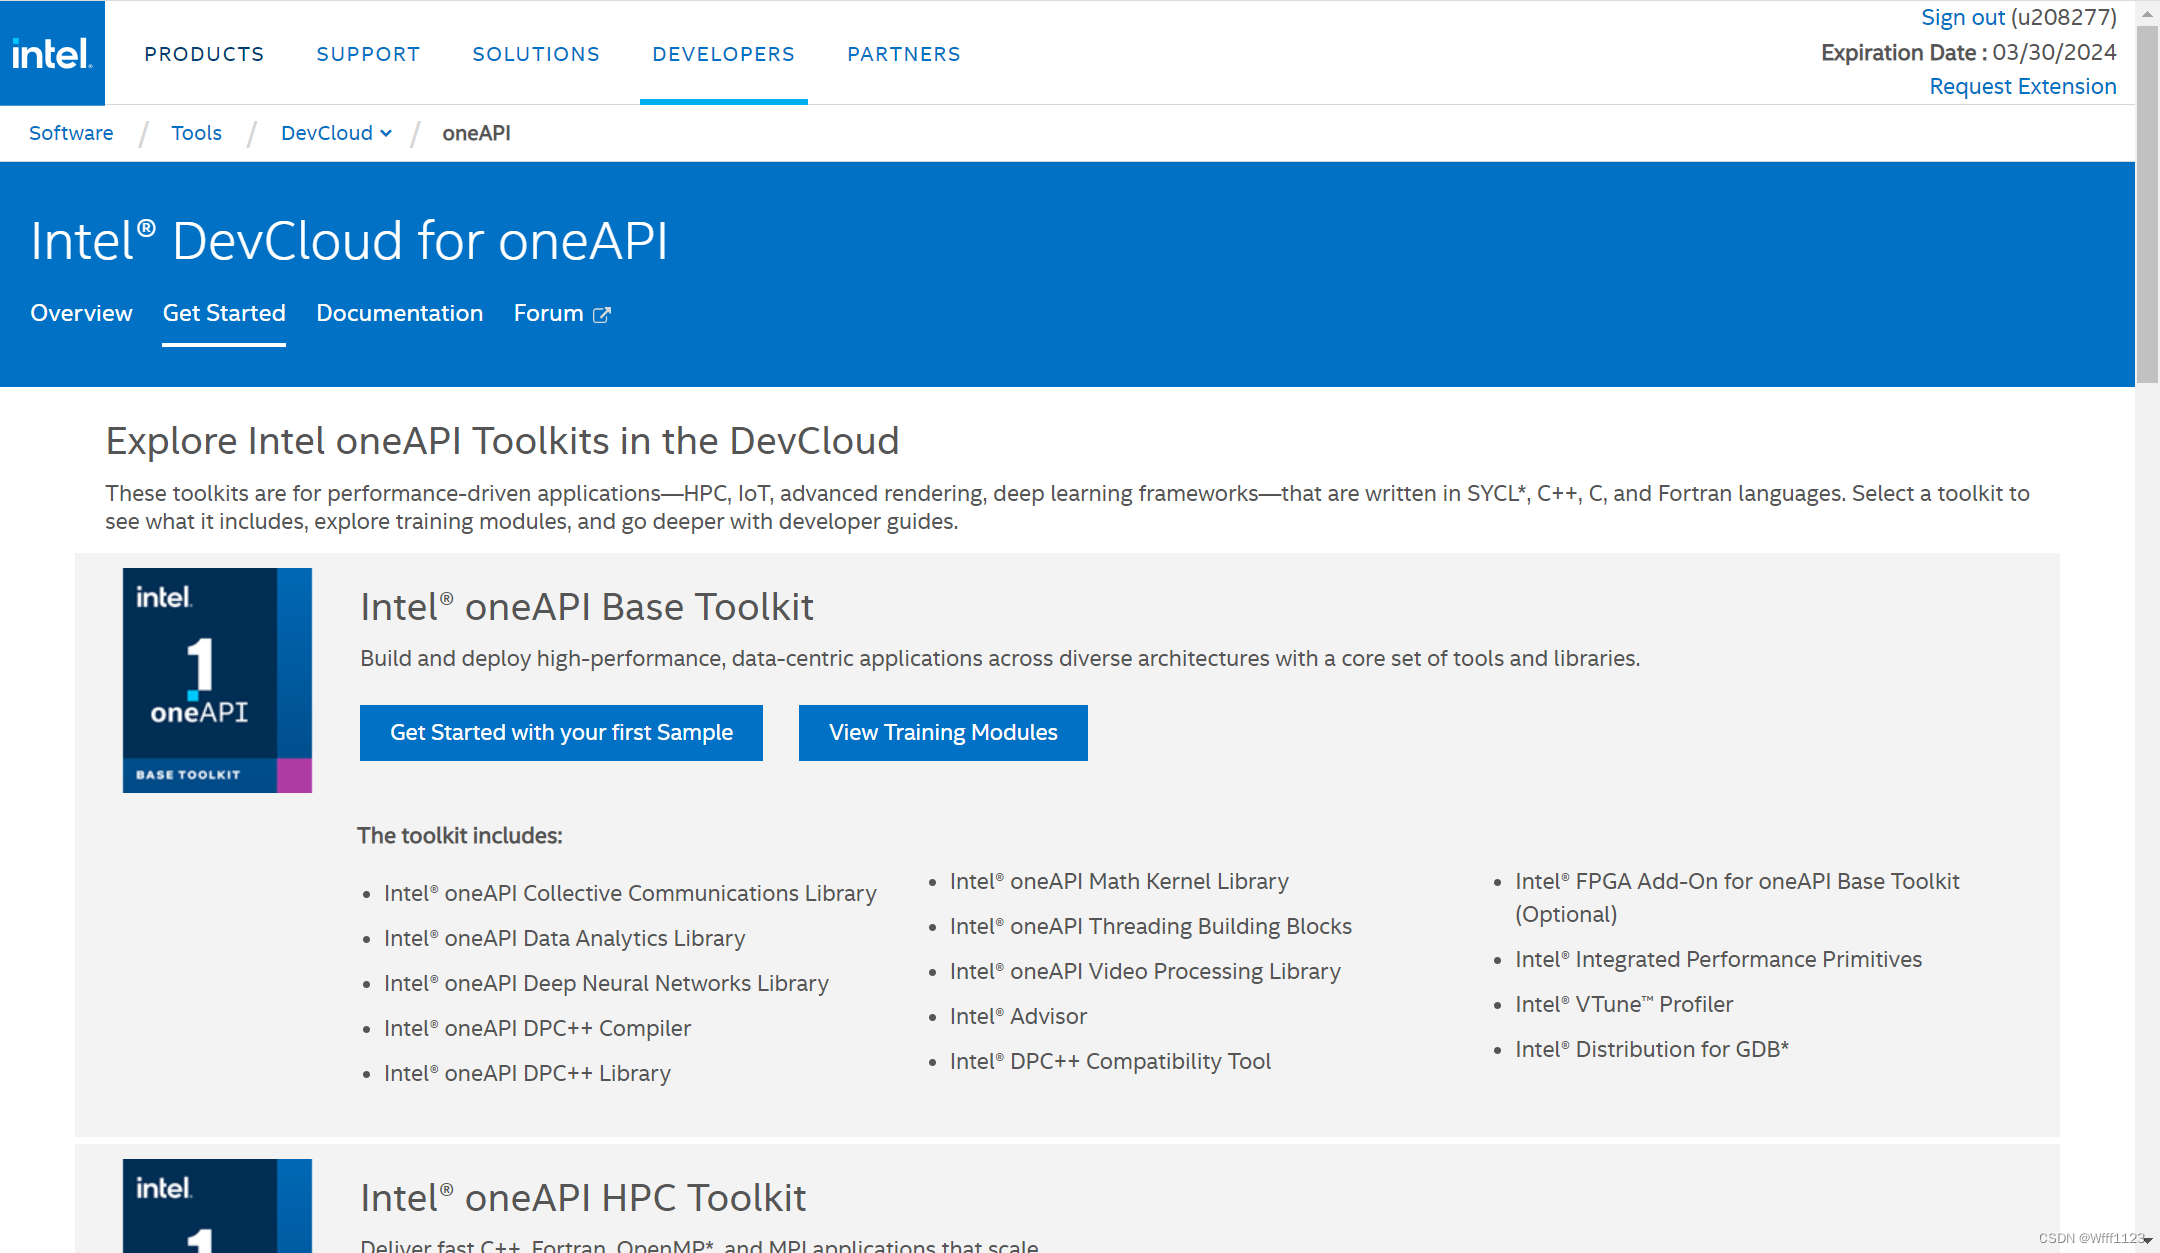Viewport: 2160px width, 1253px height.
Task: Click the Forum external link icon
Action: click(x=602, y=315)
